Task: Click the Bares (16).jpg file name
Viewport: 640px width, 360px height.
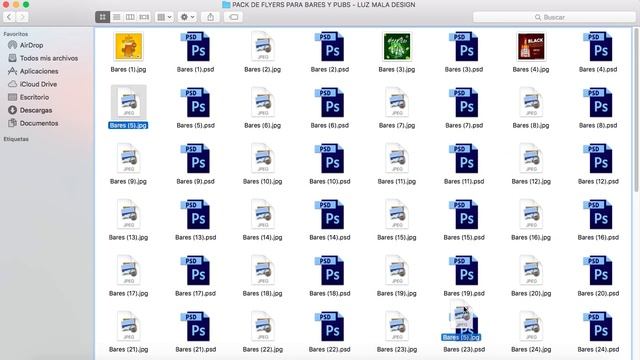Action: pyautogui.click(x=531, y=238)
